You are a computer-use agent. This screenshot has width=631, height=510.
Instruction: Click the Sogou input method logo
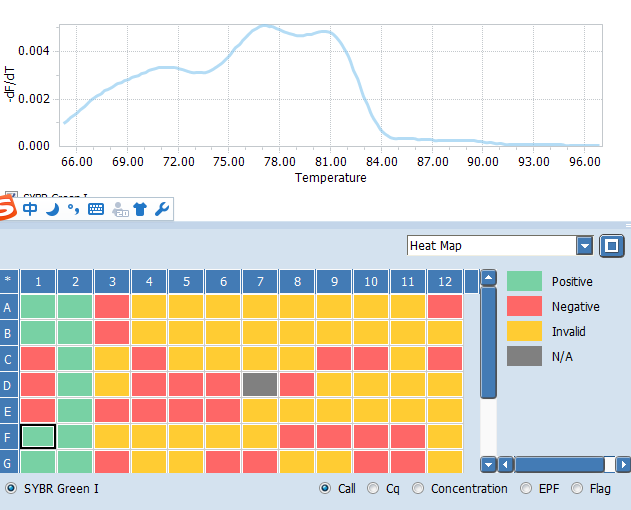tap(7, 208)
